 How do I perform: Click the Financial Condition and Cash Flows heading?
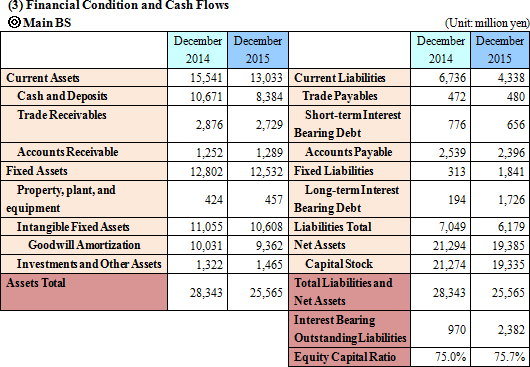click(118, 5)
